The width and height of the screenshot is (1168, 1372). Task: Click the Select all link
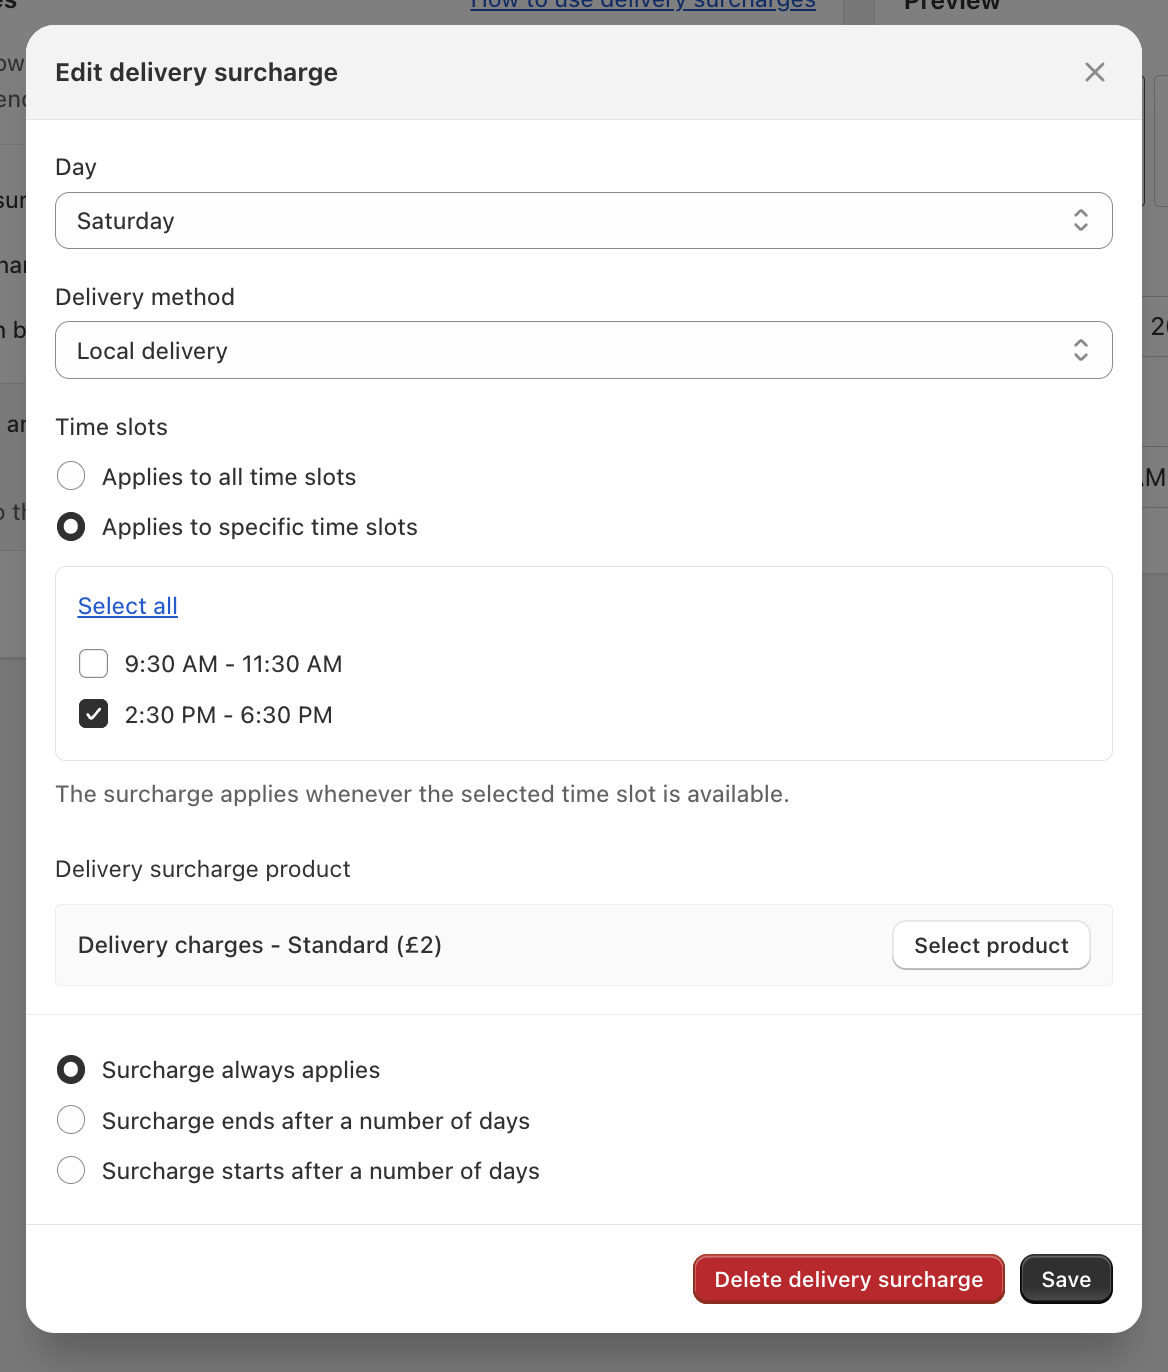(128, 606)
